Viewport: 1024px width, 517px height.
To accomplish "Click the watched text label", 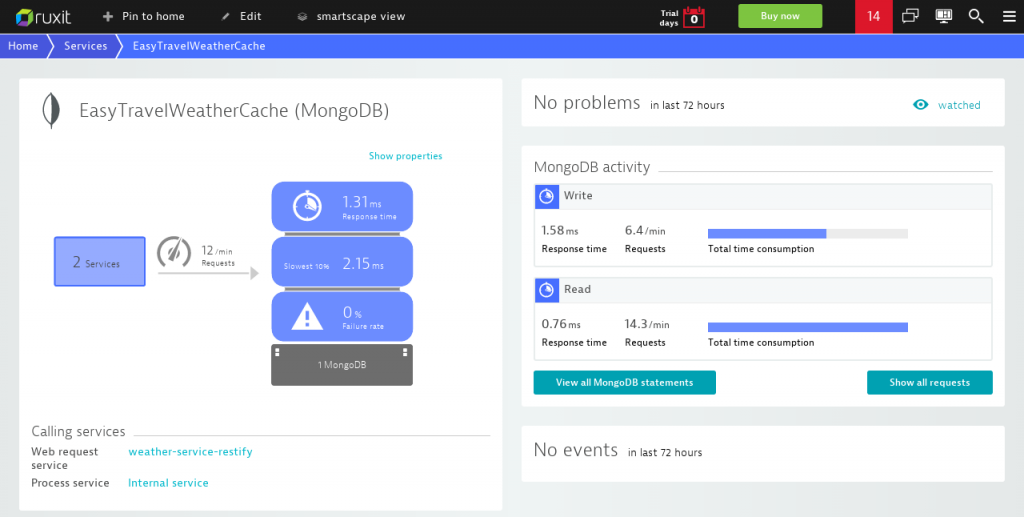I will click(959, 105).
